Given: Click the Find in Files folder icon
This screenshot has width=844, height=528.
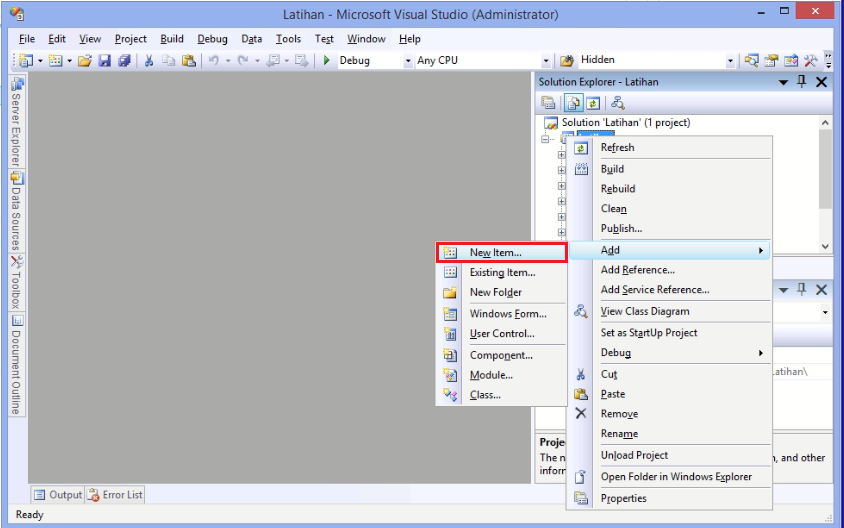Looking at the screenshot, I should click(566, 60).
